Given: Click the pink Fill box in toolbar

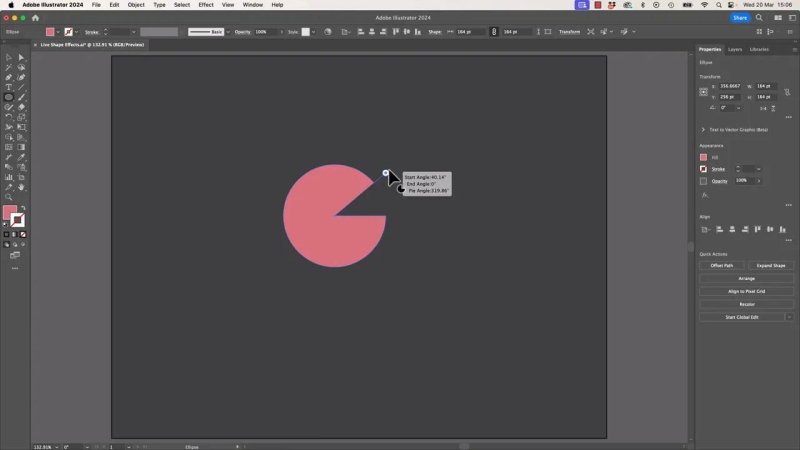Looking at the screenshot, I should coord(10,212).
